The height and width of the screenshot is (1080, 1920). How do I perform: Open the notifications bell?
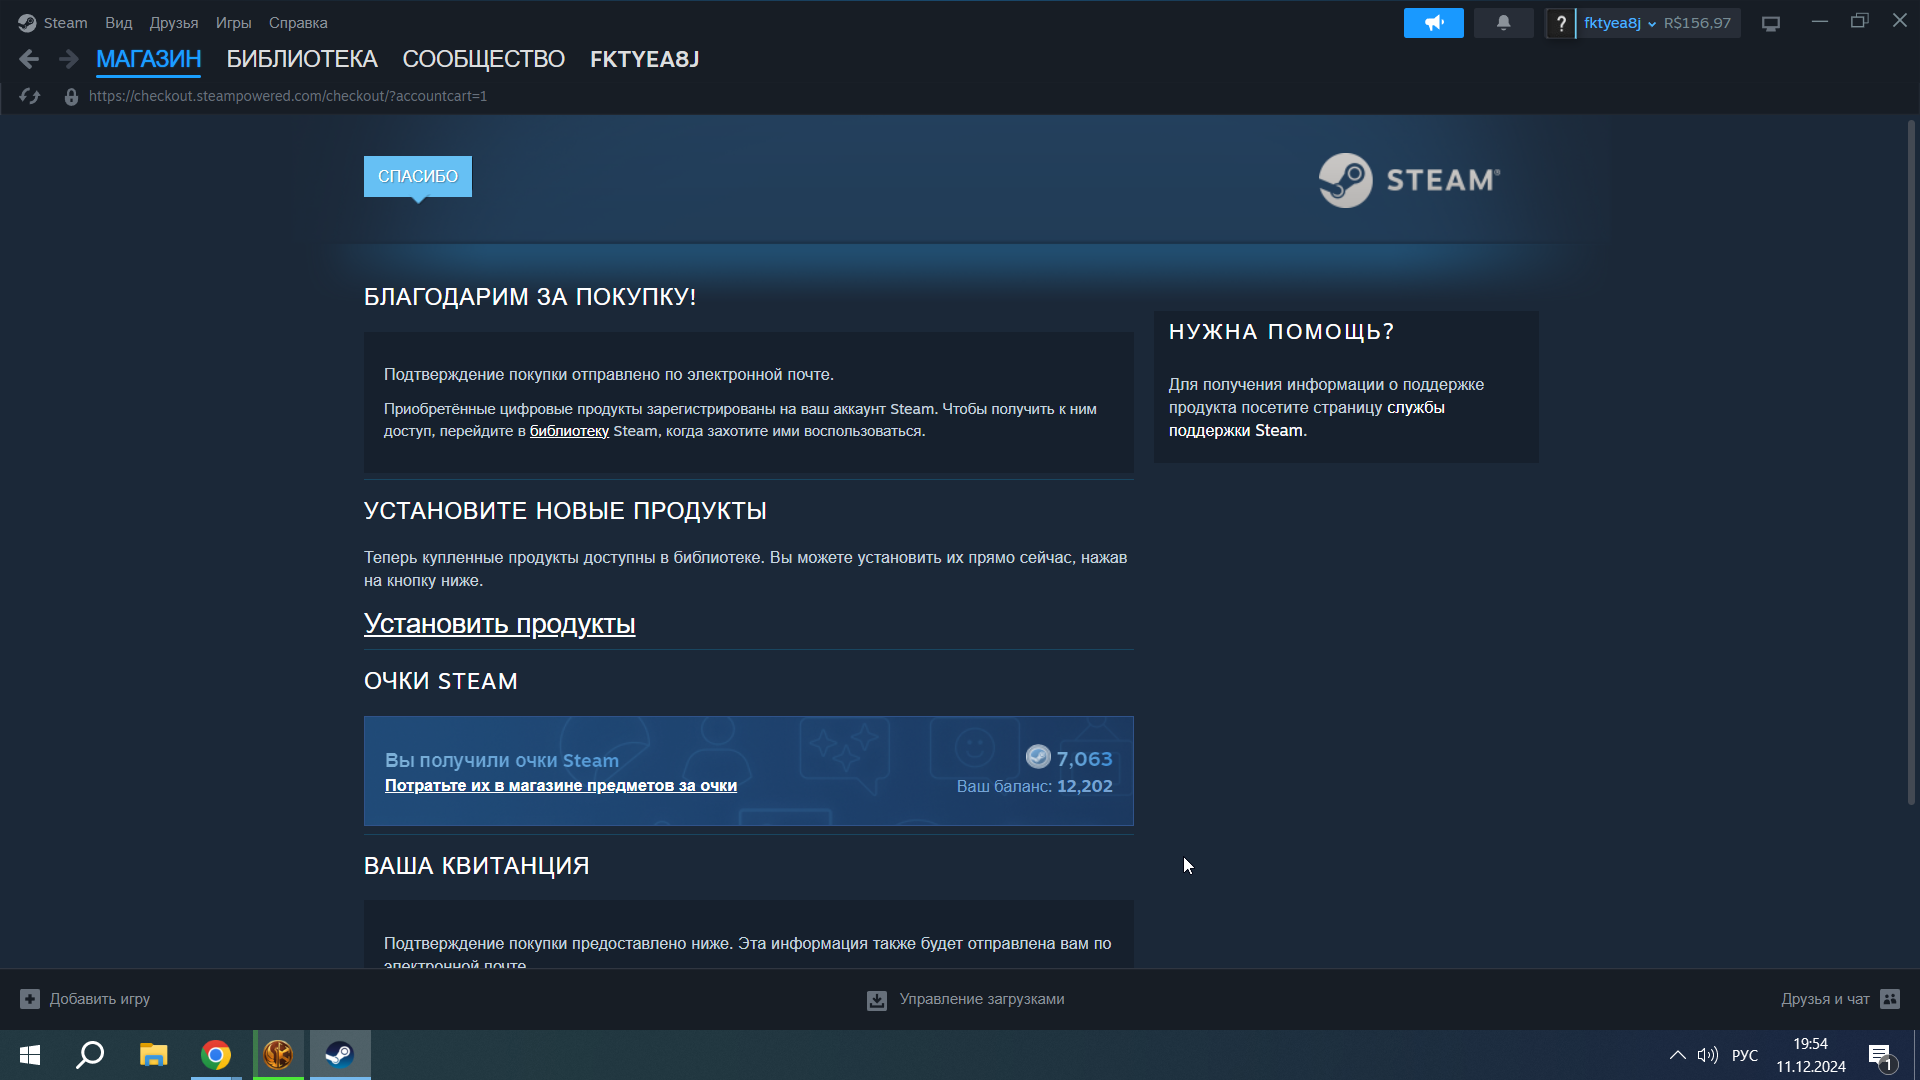click(1503, 23)
